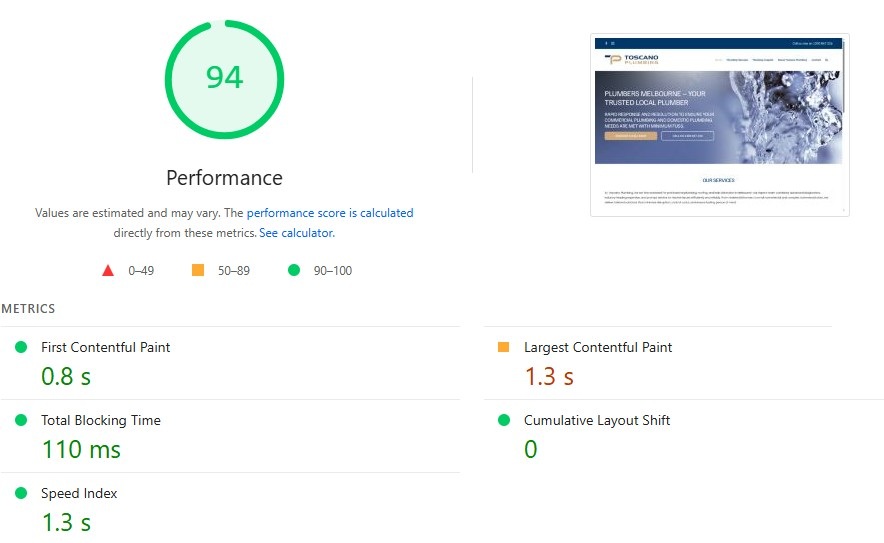
Task: Click the '0' layout shift value
Action: (x=531, y=449)
